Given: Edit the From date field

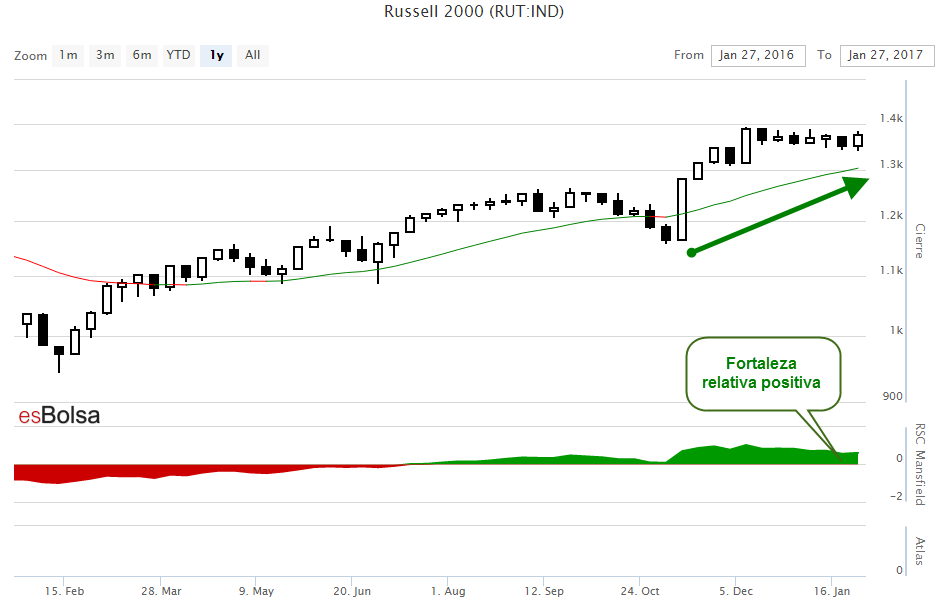Looking at the screenshot, I should tap(758, 55).
